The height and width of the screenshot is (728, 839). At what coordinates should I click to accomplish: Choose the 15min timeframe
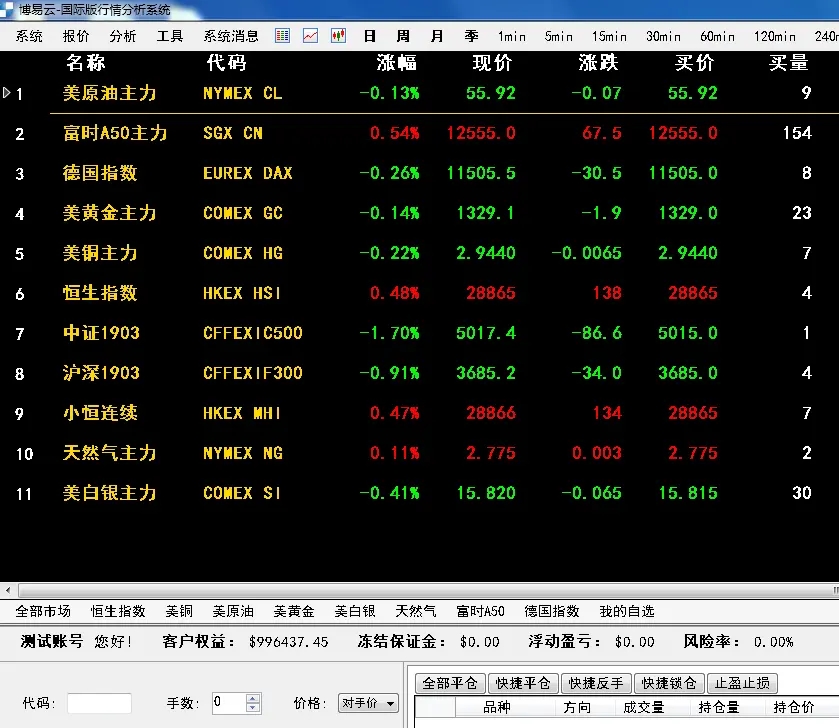coord(609,36)
